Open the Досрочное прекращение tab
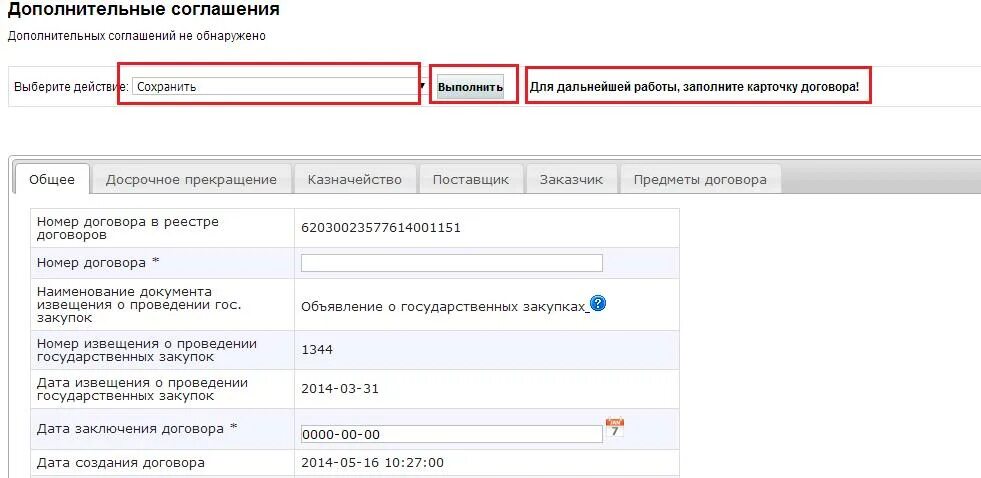The height and width of the screenshot is (478, 981). coord(191,180)
